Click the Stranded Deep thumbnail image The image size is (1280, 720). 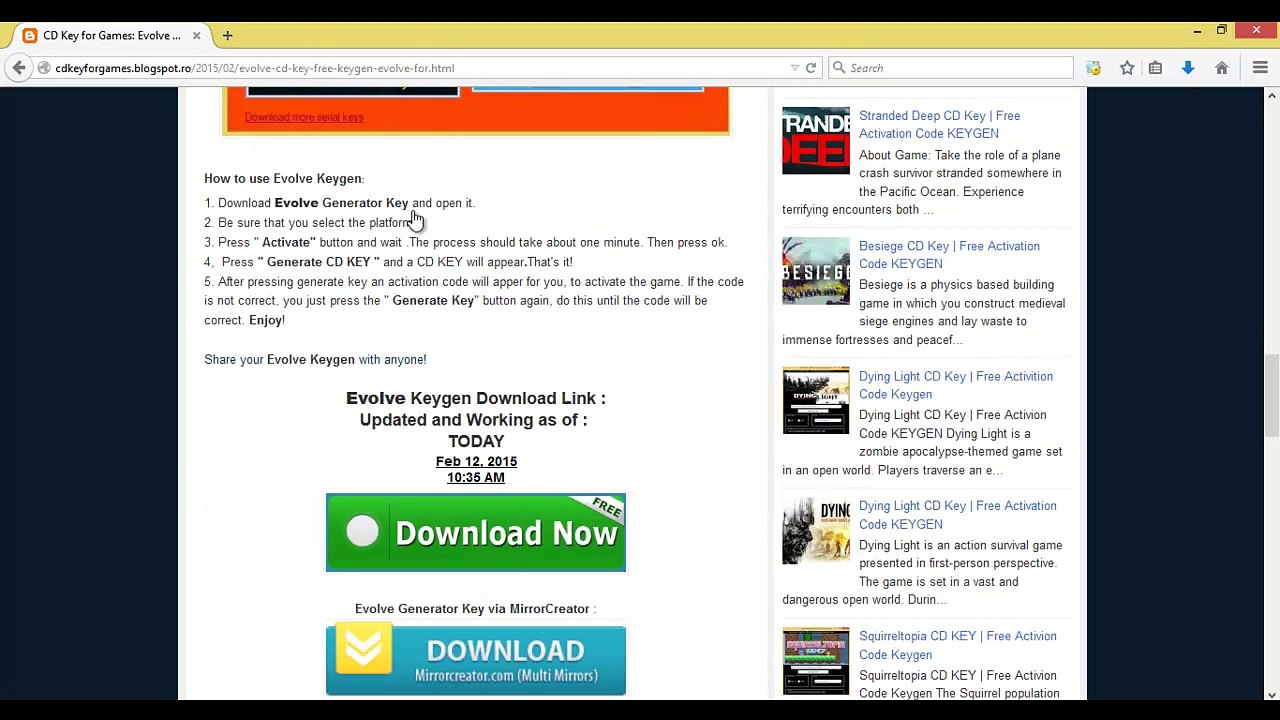816,141
